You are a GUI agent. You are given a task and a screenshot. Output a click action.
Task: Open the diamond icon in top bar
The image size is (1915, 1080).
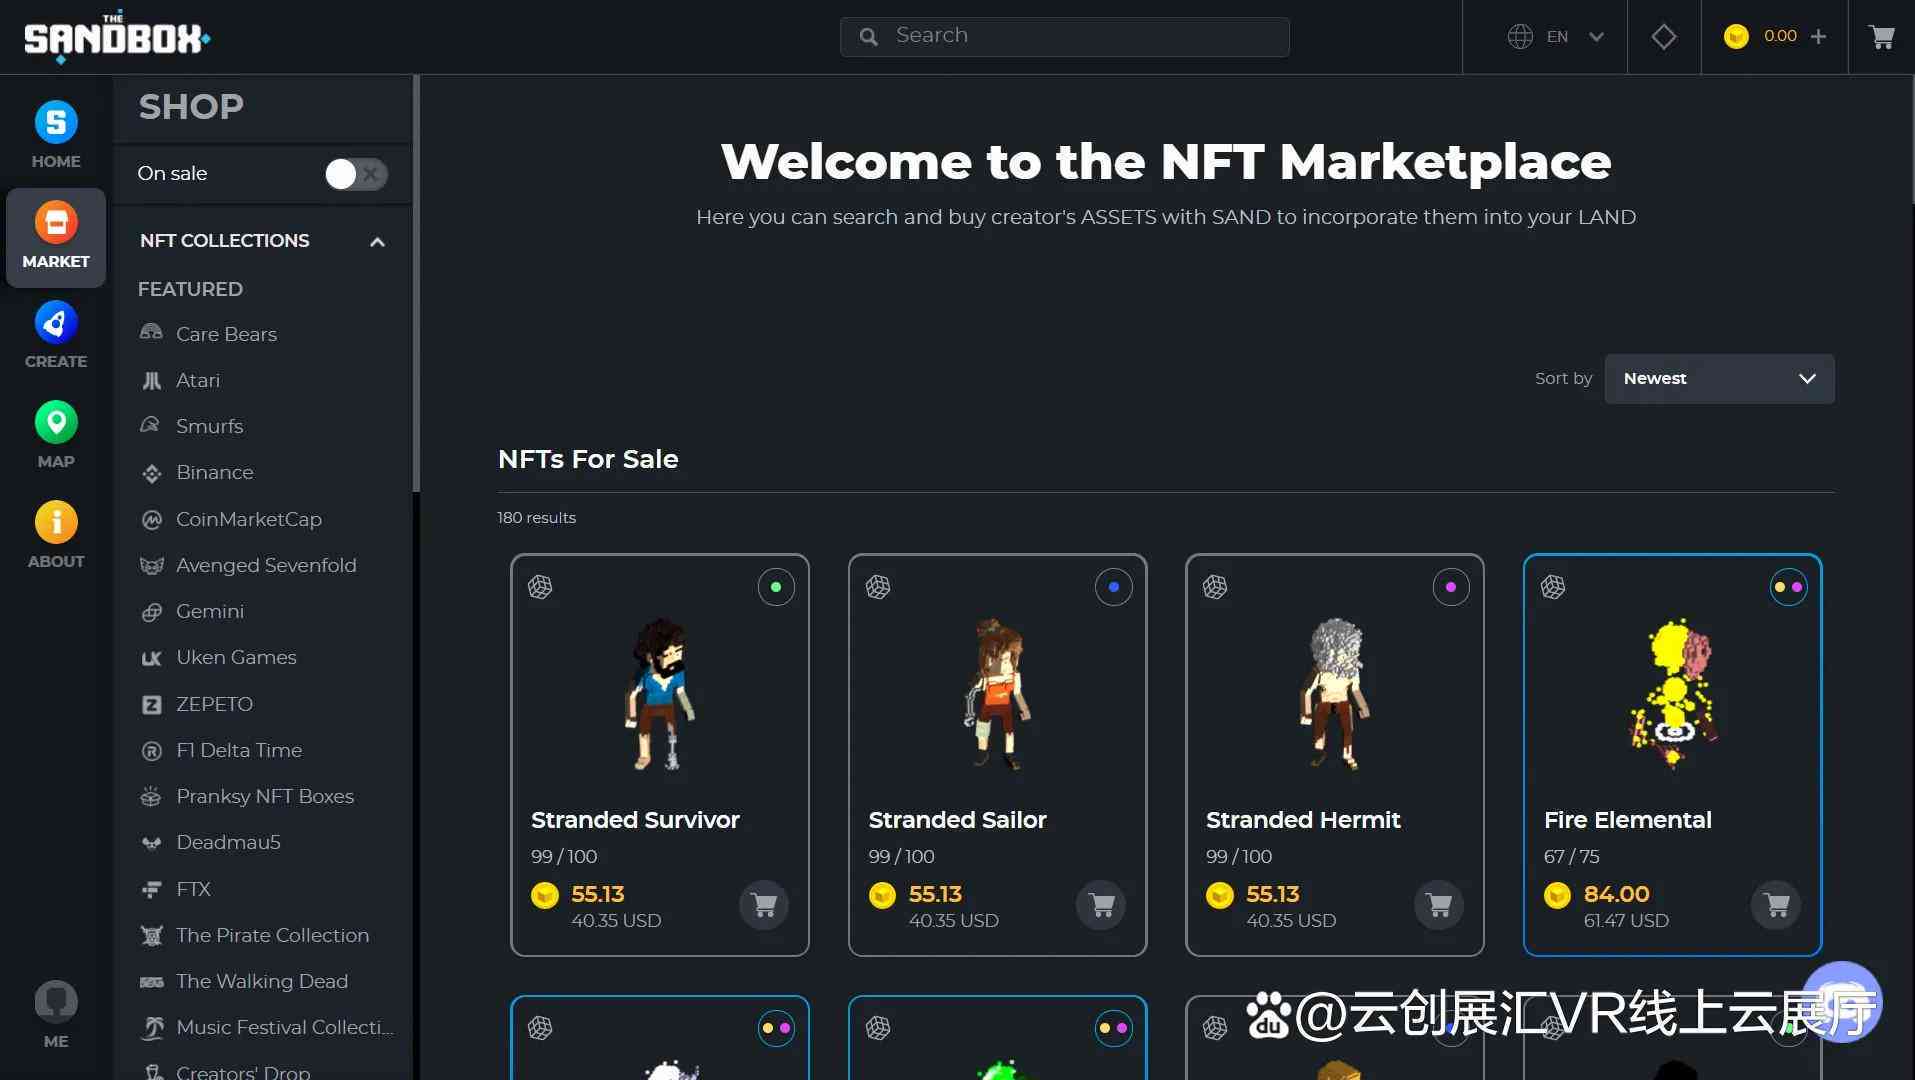[1664, 37]
